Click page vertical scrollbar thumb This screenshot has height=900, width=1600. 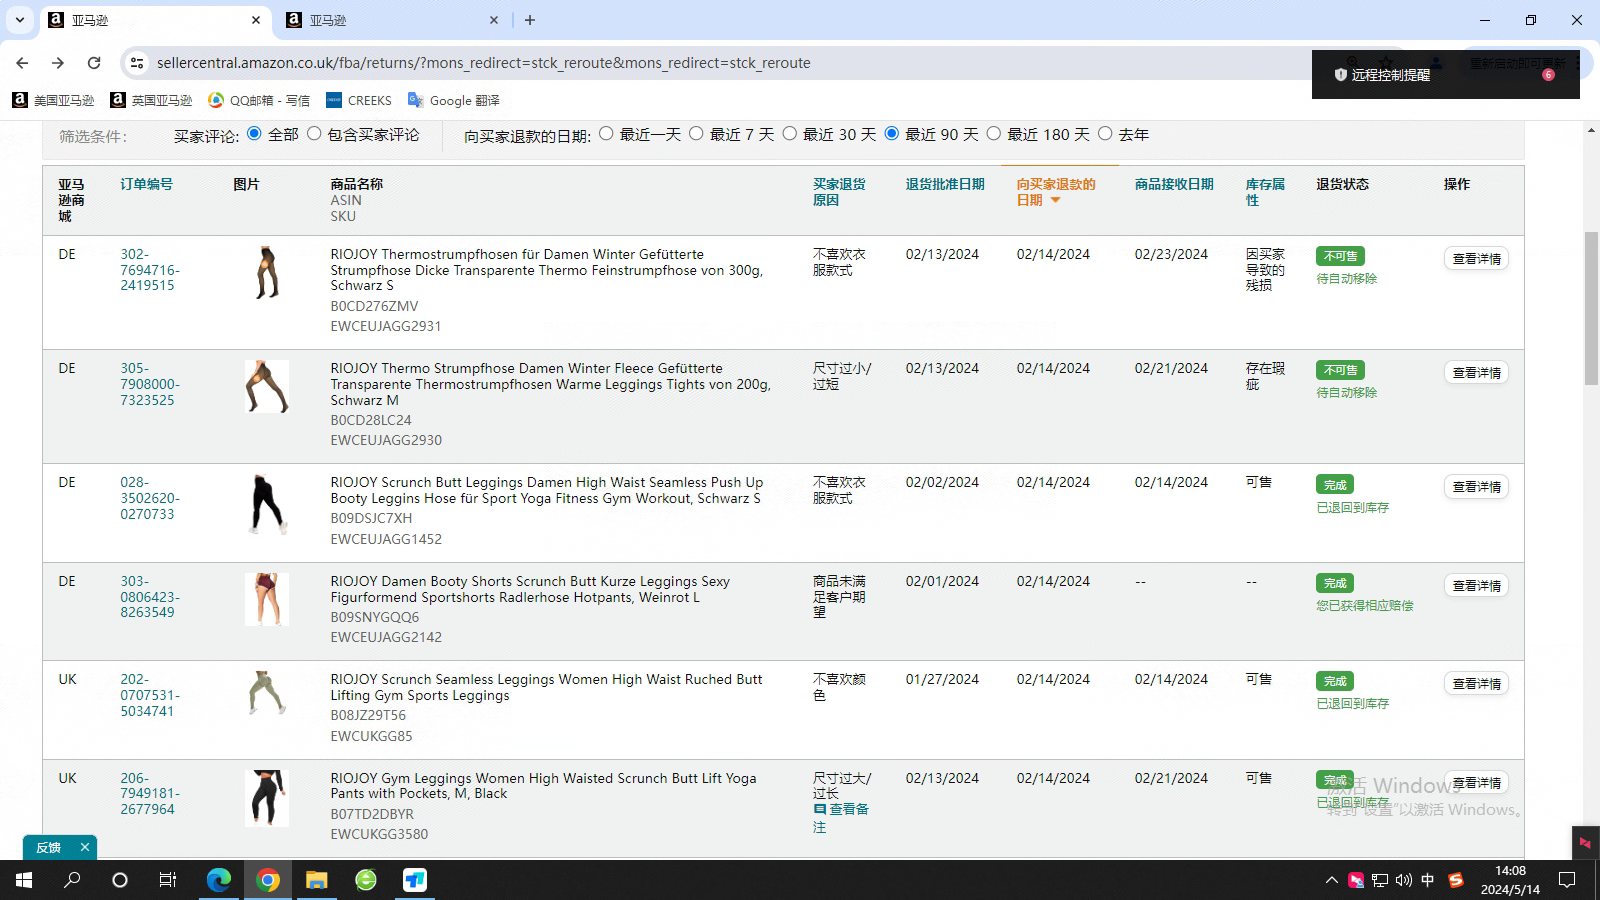pyautogui.click(x=1591, y=308)
